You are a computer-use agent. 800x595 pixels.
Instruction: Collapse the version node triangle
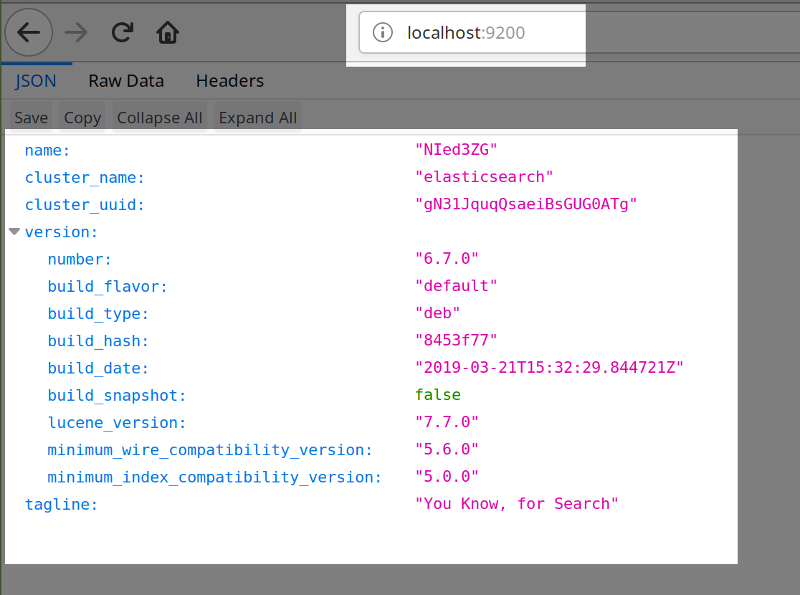[14, 232]
